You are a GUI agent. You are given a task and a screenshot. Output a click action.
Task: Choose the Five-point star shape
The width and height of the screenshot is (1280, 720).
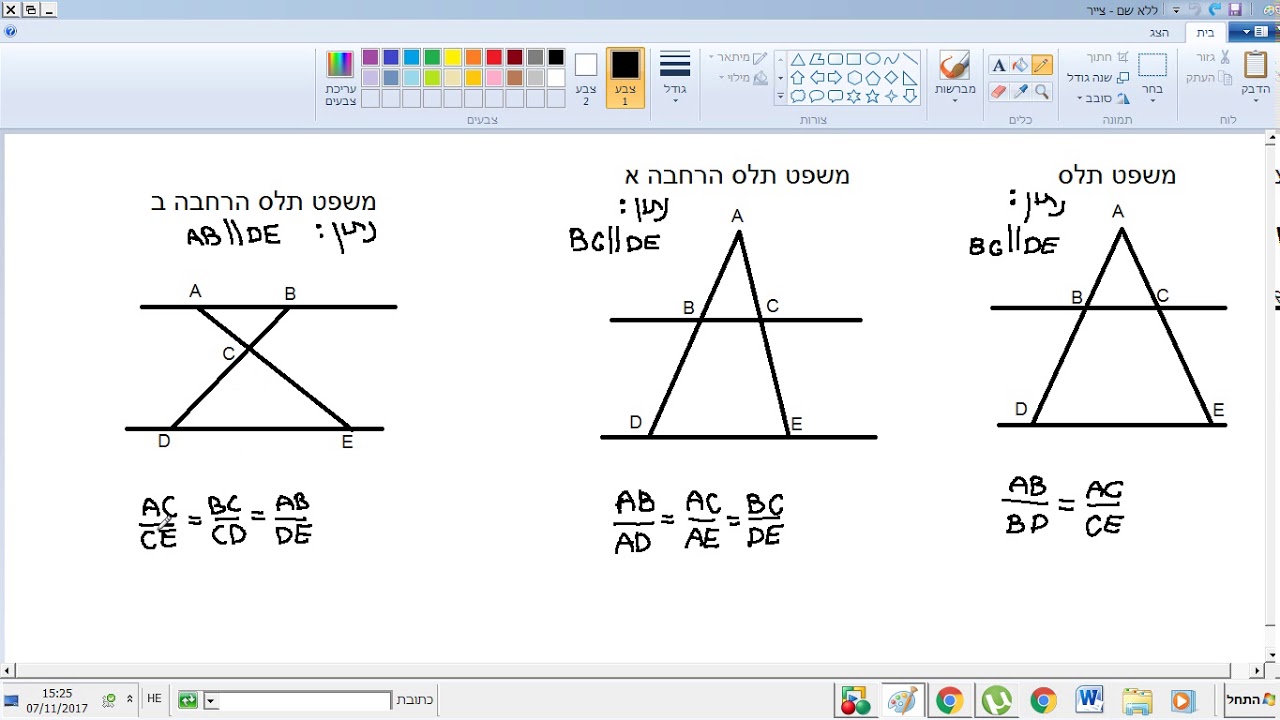coord(872,96)
